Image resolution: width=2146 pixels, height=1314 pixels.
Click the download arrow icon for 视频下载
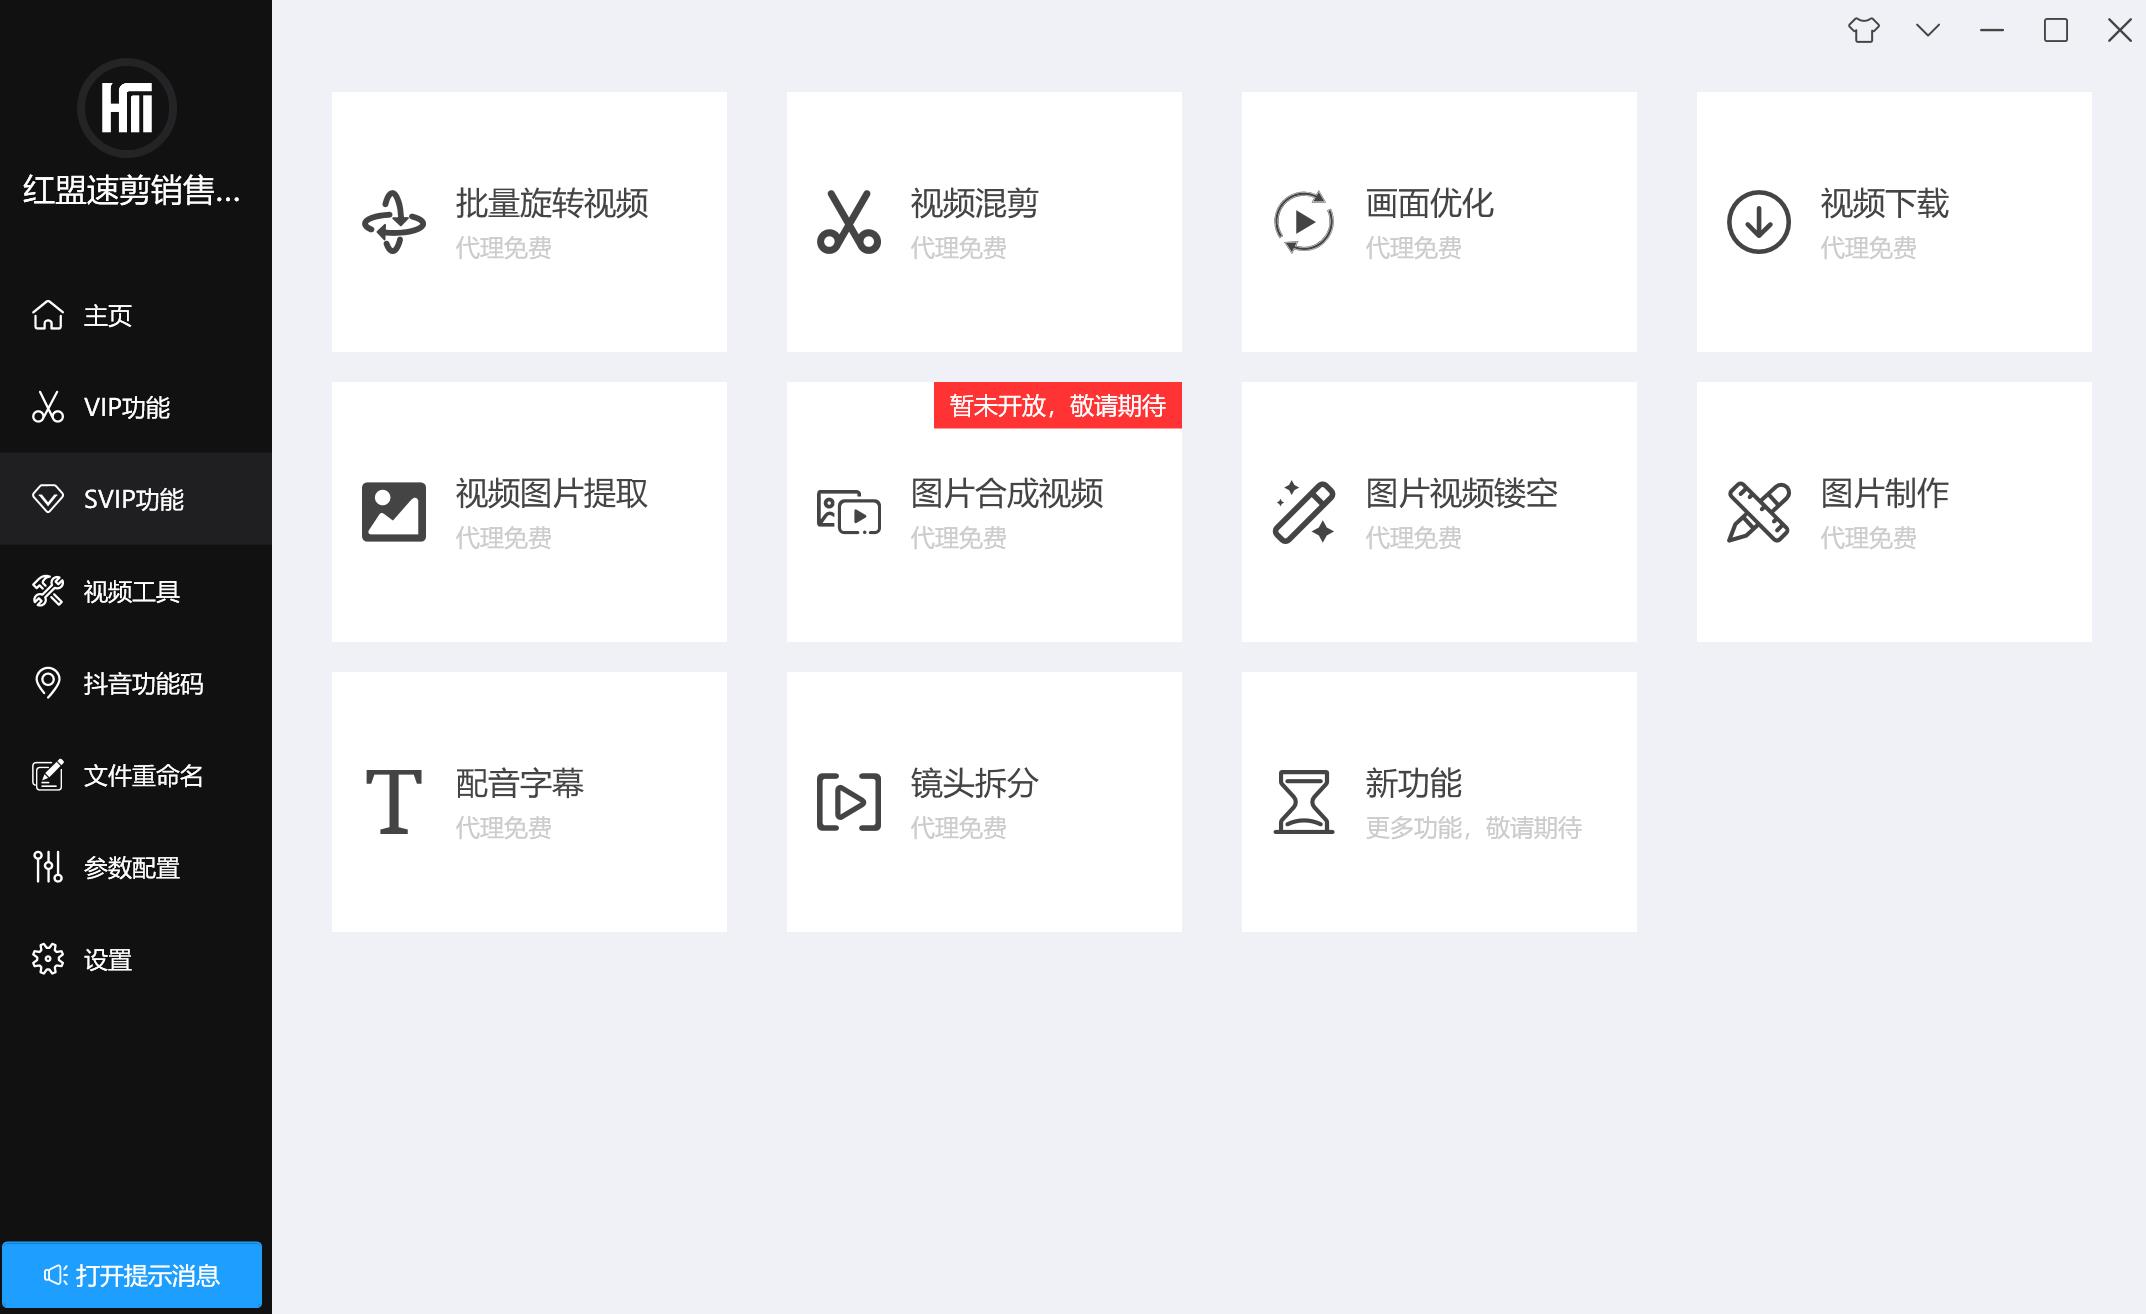click(x=1758, y=222)
